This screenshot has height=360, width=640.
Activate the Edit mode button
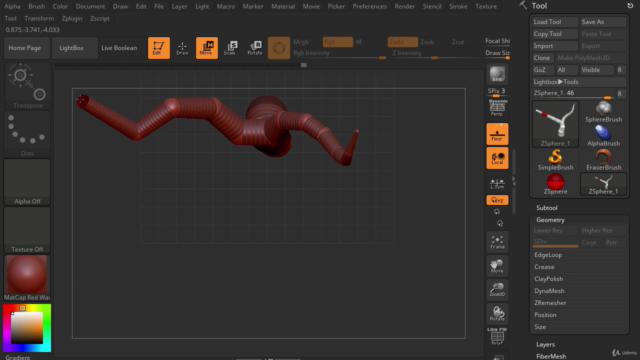click(158, 48)
